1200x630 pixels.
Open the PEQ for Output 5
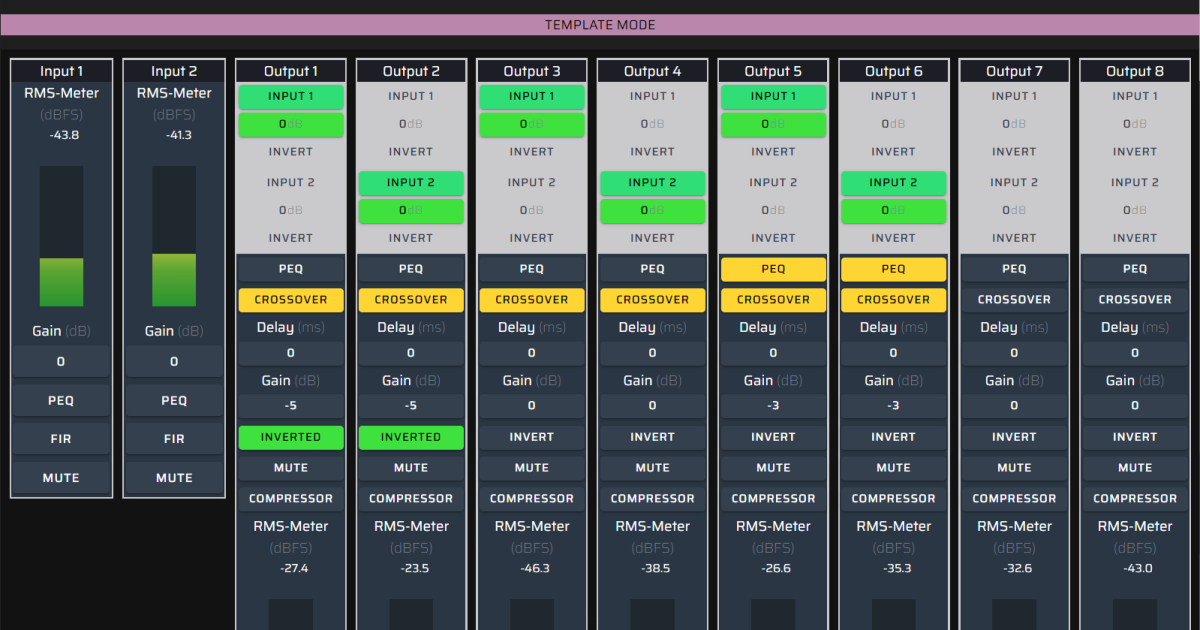pyautogui.click(x=773, y=269)
